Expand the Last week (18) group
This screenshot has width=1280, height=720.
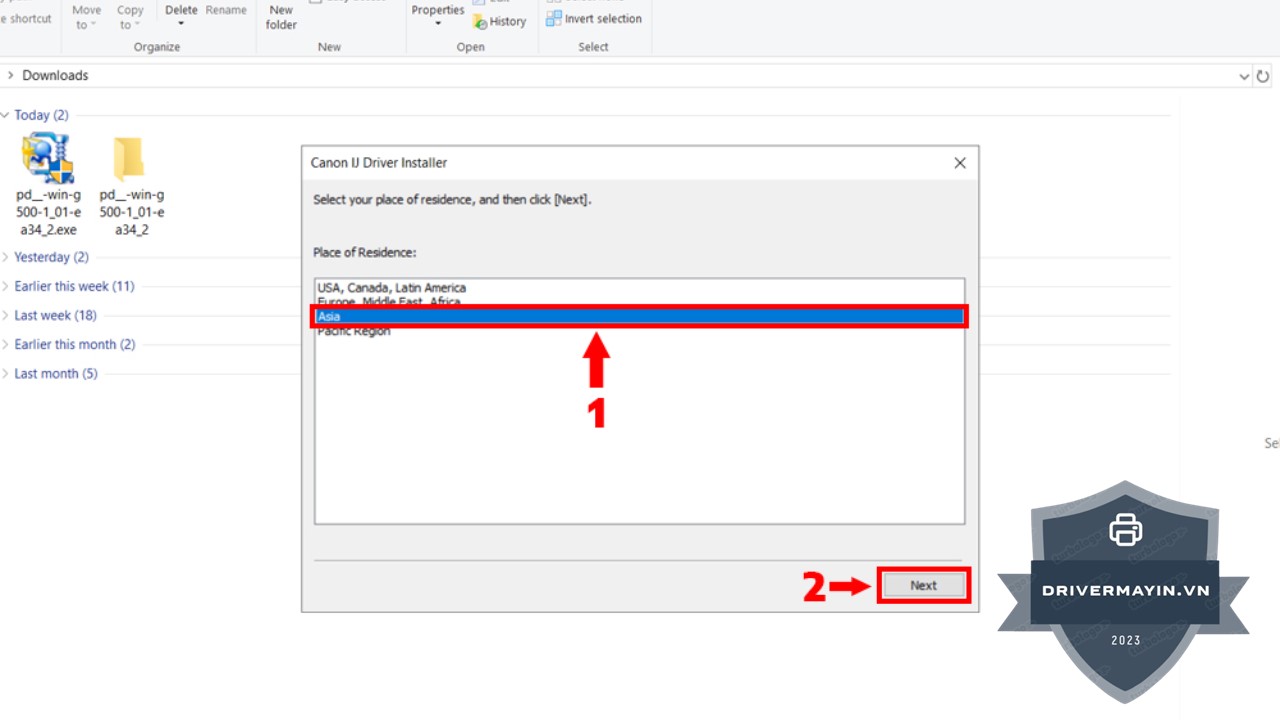(6, 315)
